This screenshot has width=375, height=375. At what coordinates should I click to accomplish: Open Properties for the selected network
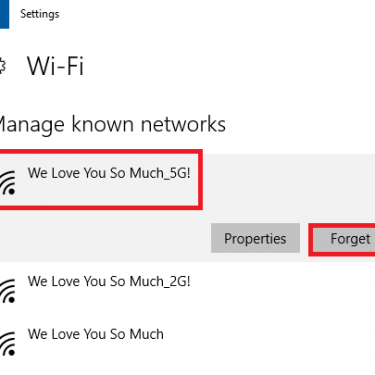(x=255, y=238)
